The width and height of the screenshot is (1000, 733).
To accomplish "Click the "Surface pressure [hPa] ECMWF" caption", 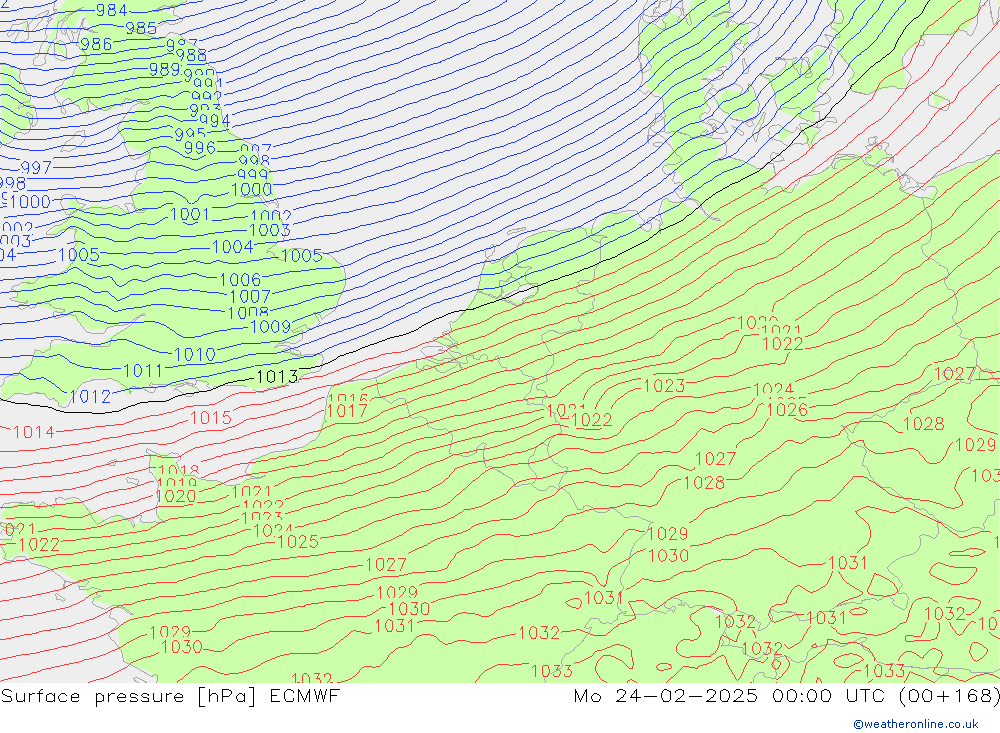I will point(170,695).
